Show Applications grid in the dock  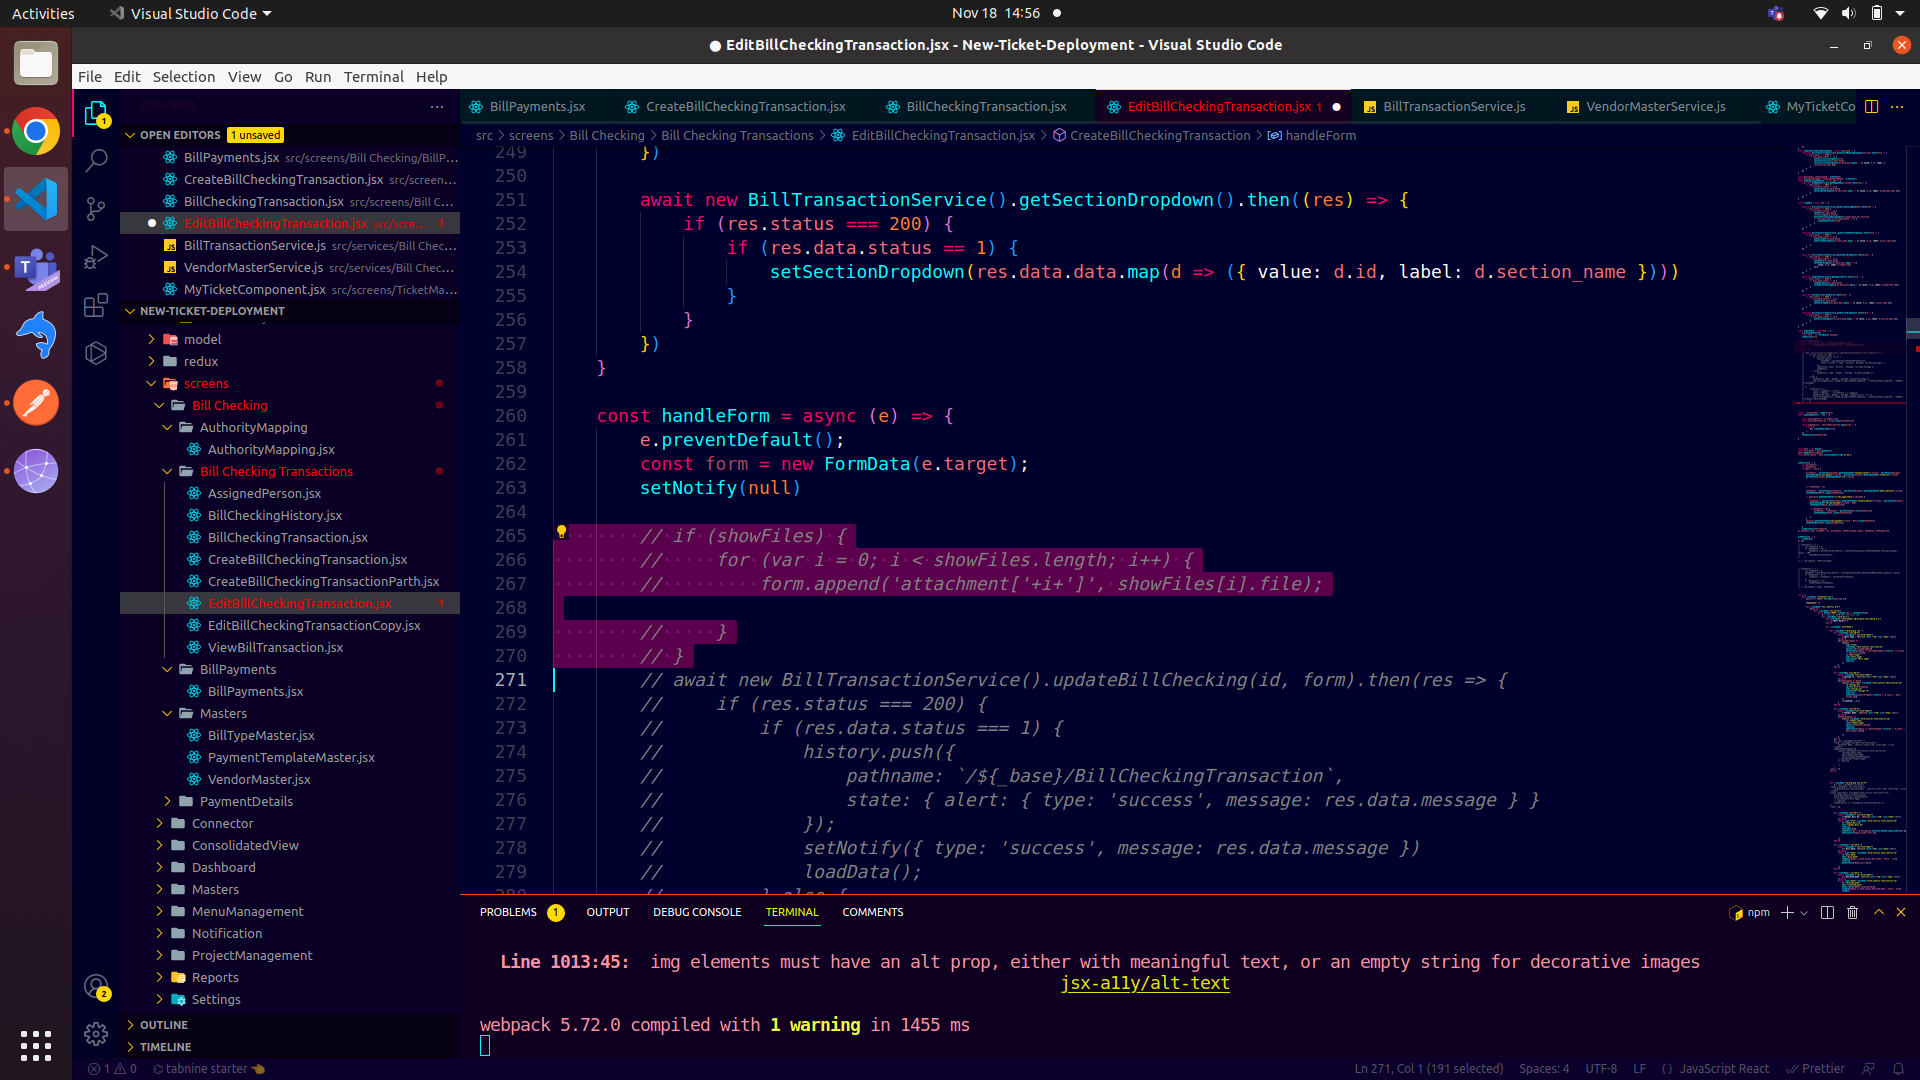[x=36, y=1045]
